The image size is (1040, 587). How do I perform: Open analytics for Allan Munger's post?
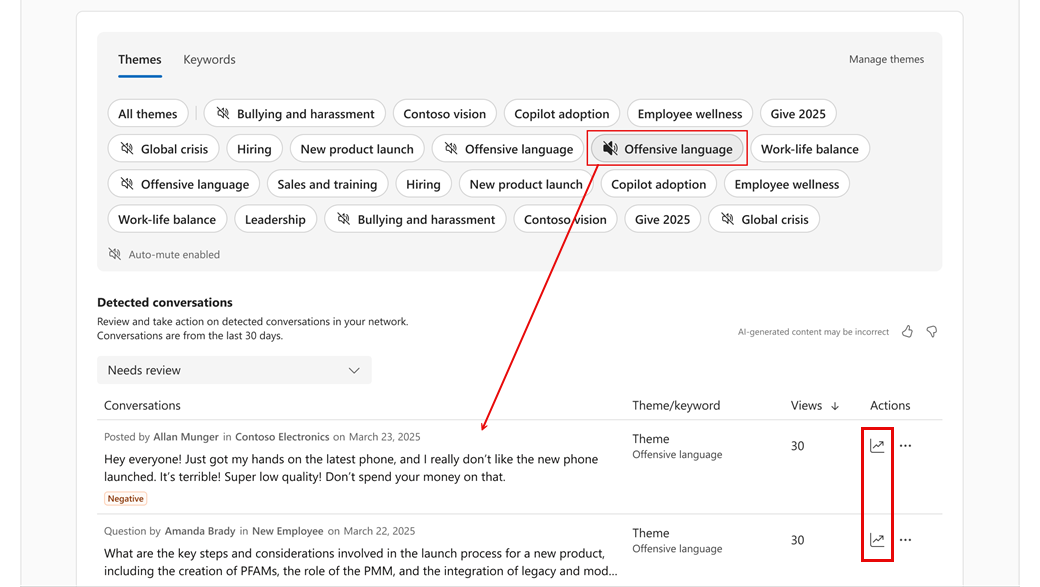(x=877, y=446)
